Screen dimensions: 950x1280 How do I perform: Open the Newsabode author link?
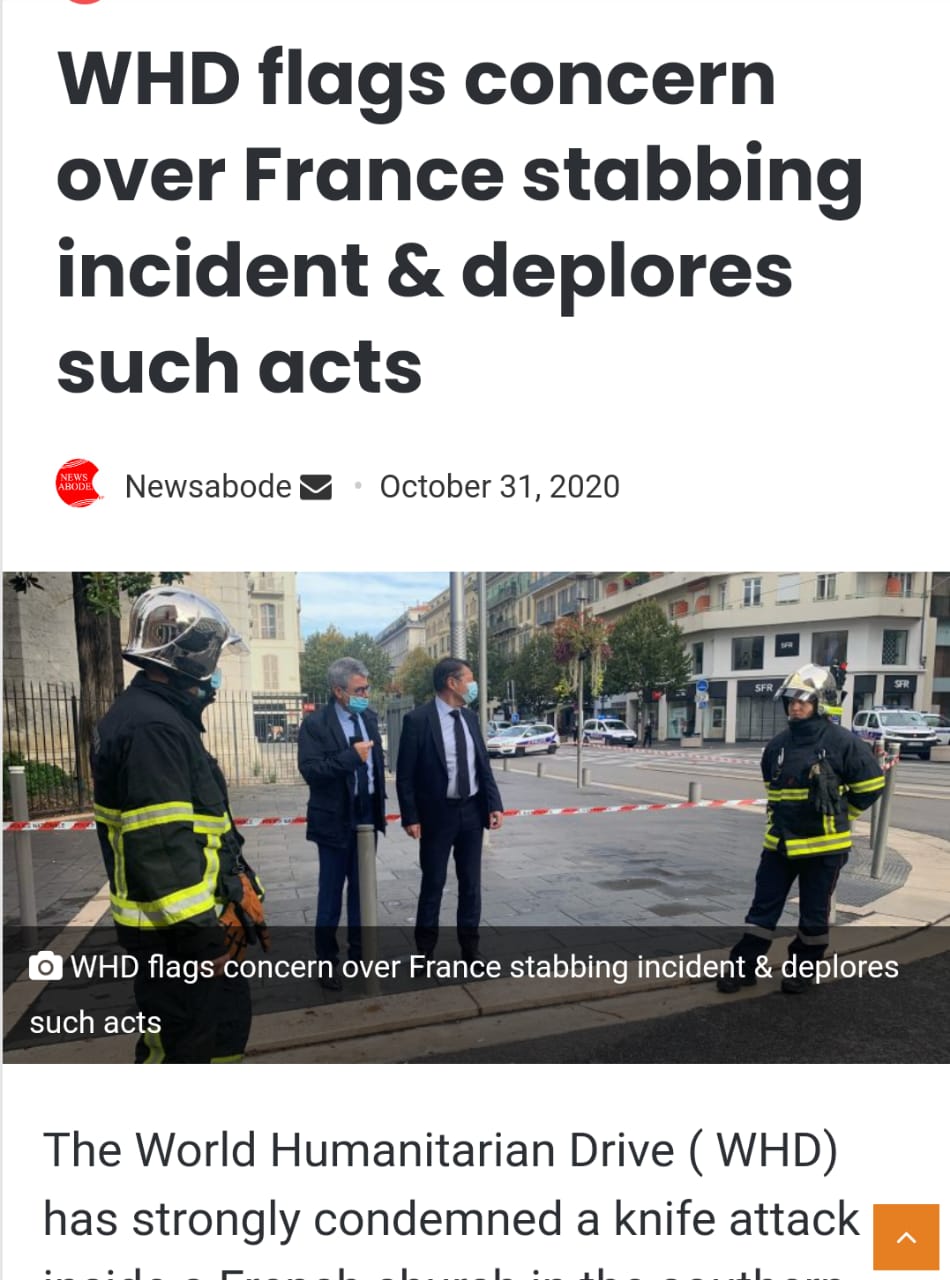(208, 487)
